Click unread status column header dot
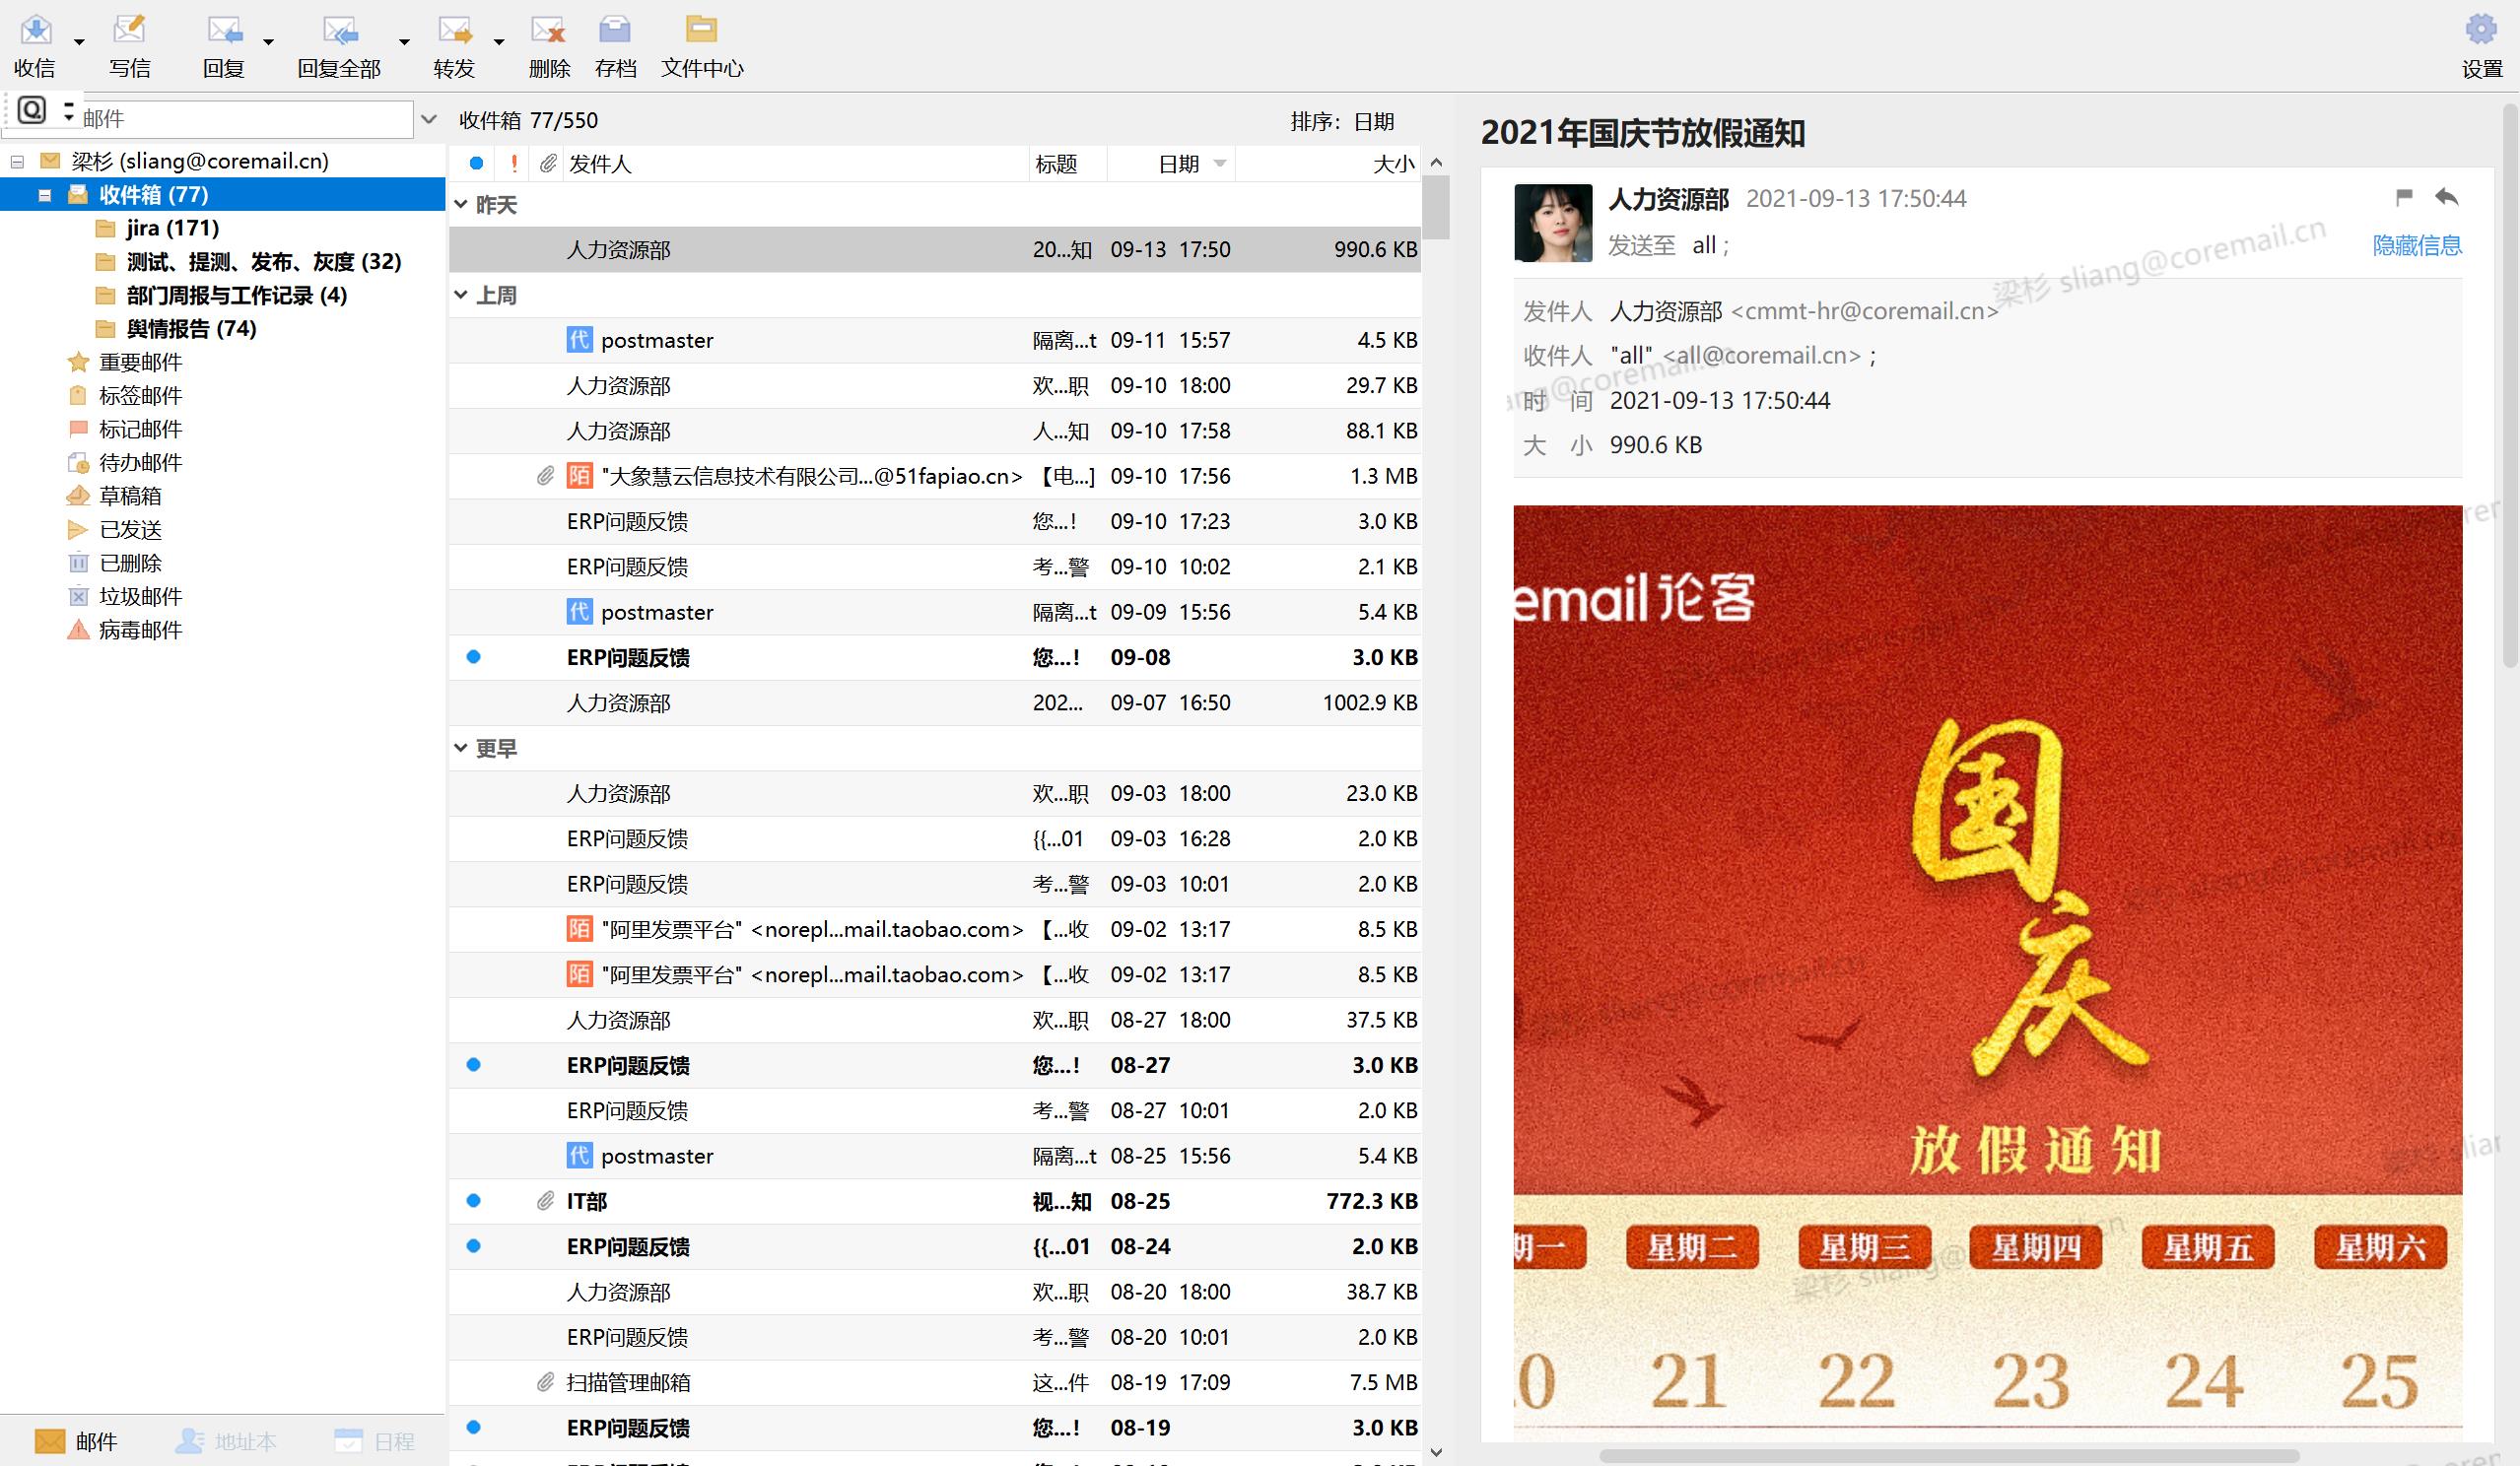2520x1466 pixels. (476, 164)
